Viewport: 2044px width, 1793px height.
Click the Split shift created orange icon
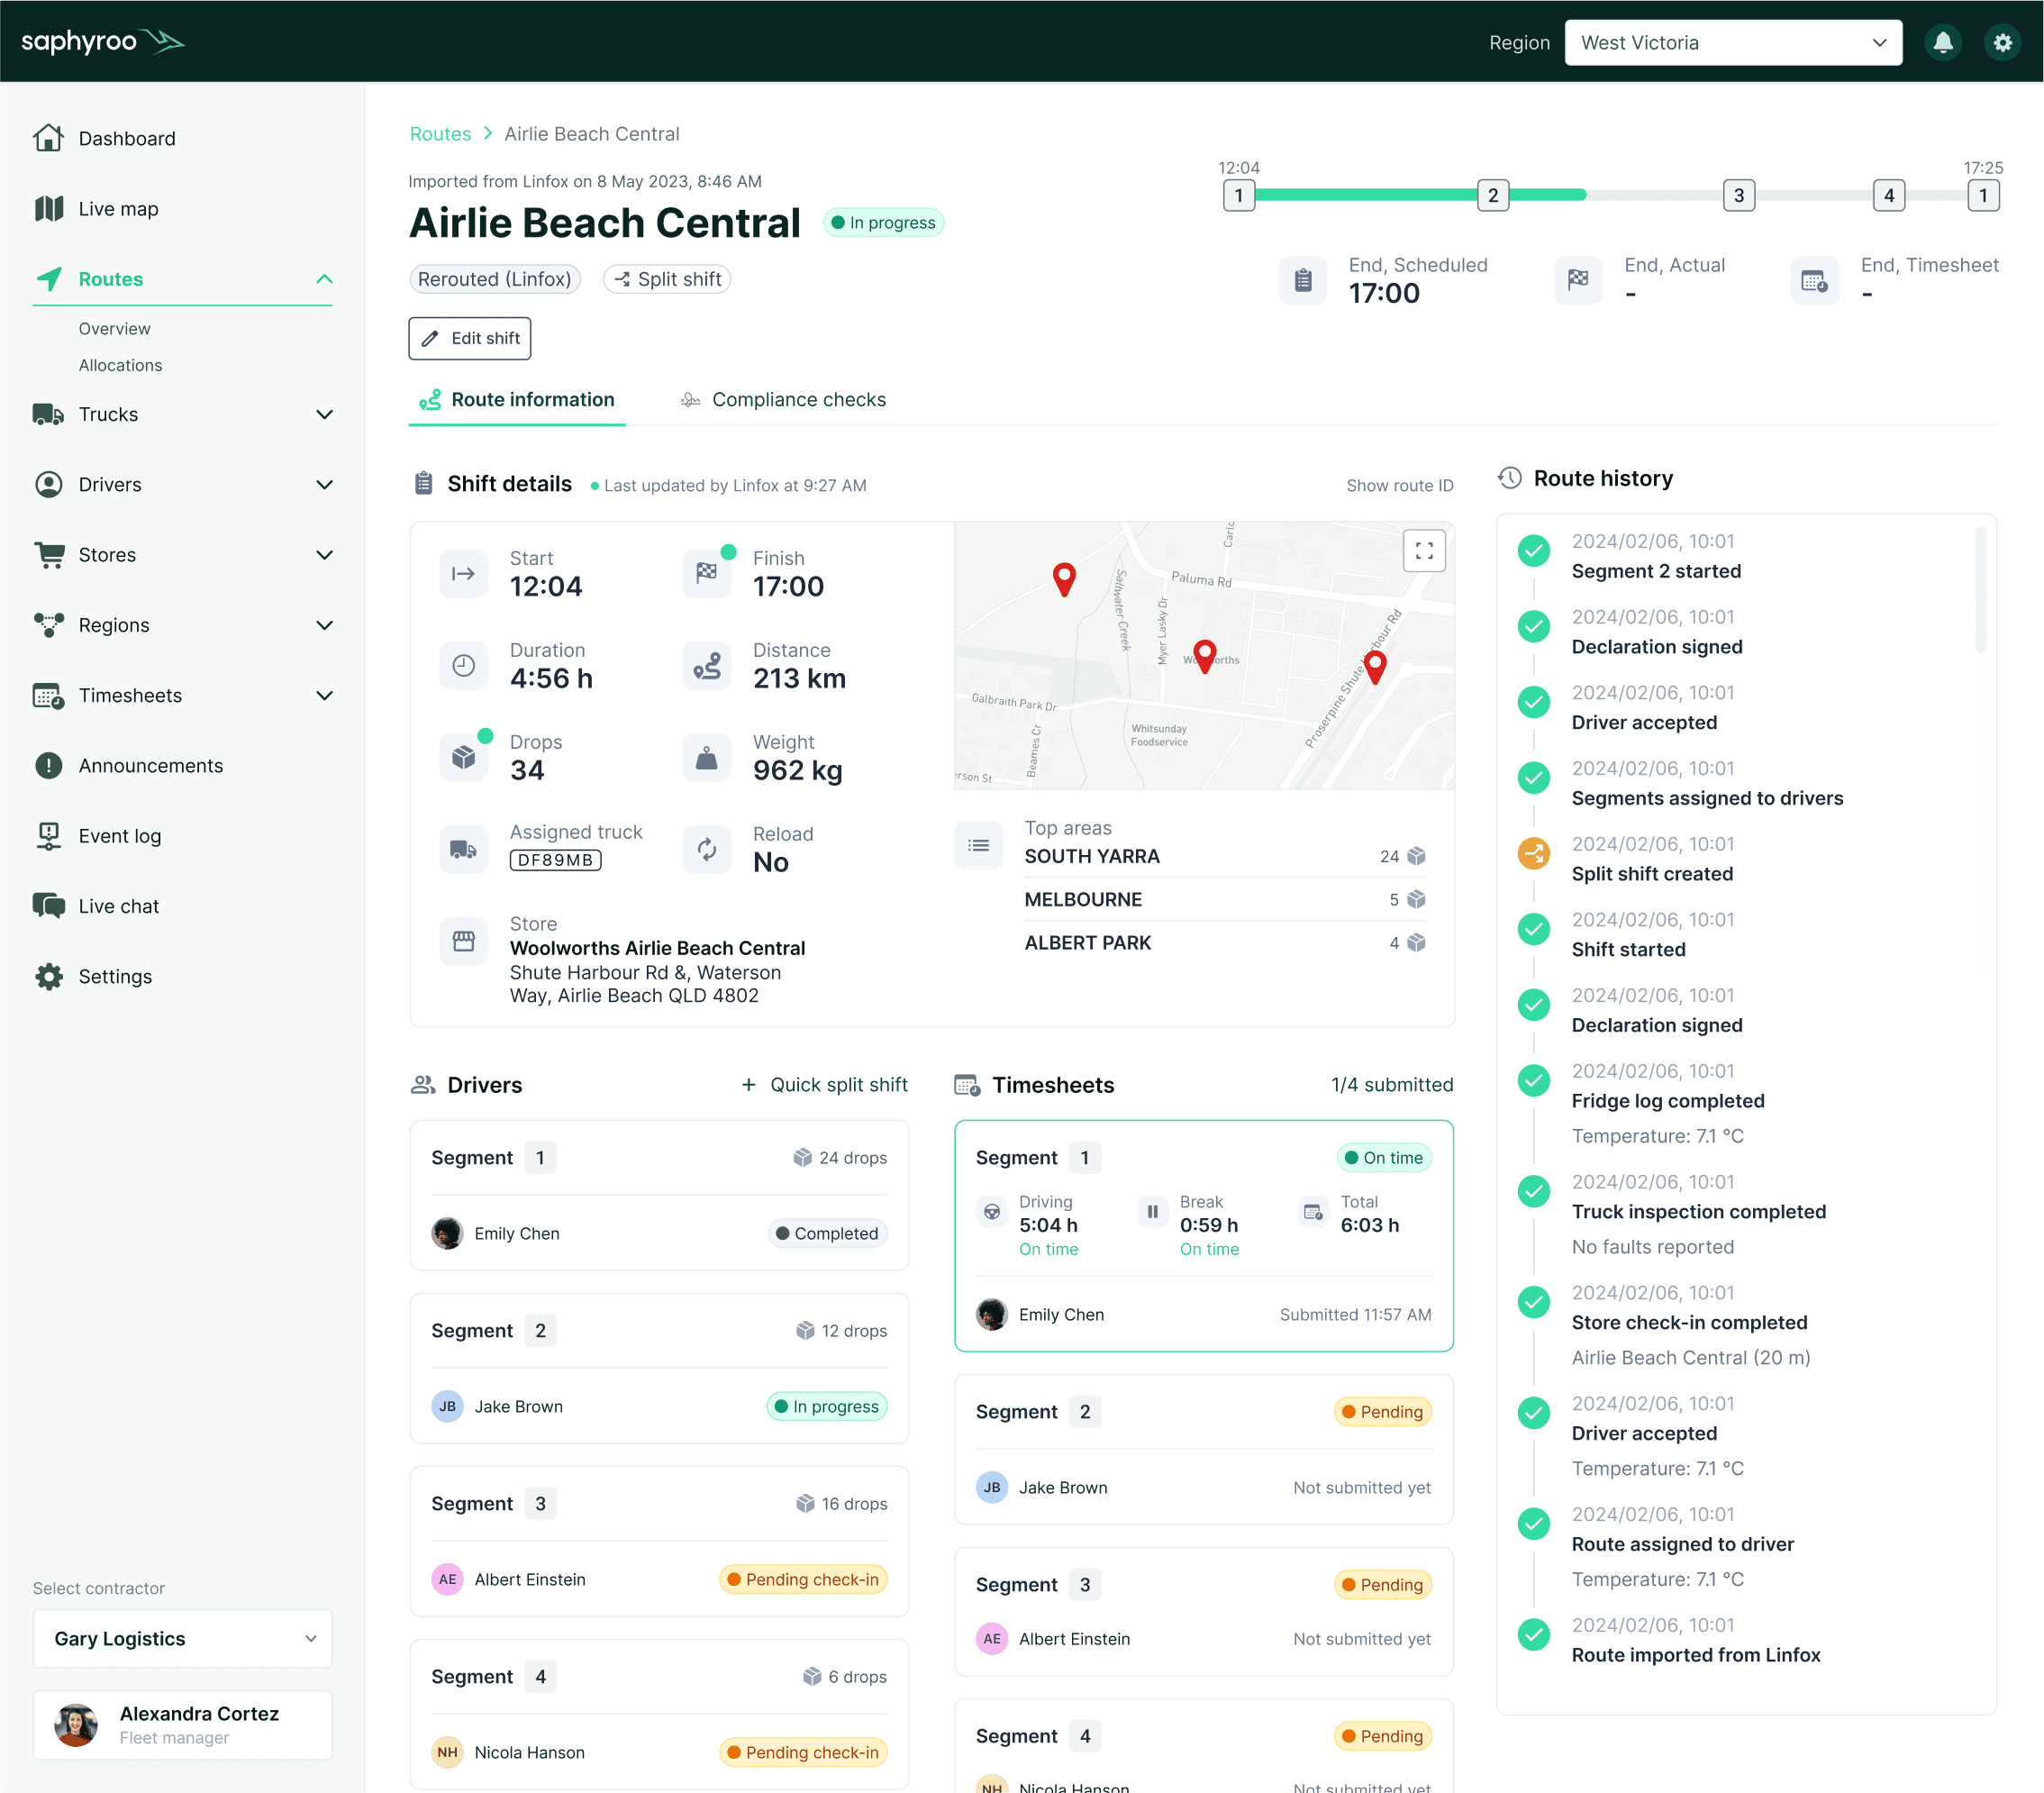click(1533, 853)
